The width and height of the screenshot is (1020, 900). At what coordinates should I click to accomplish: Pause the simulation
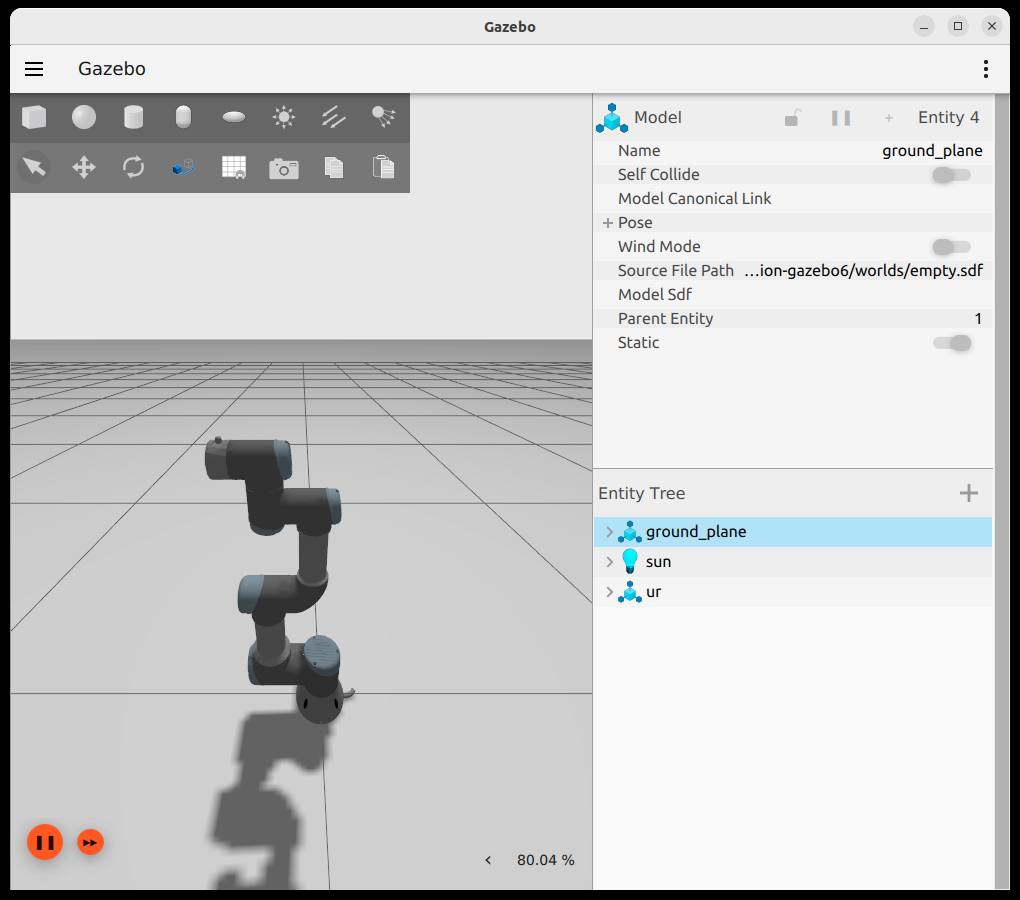tap(45, 842)
